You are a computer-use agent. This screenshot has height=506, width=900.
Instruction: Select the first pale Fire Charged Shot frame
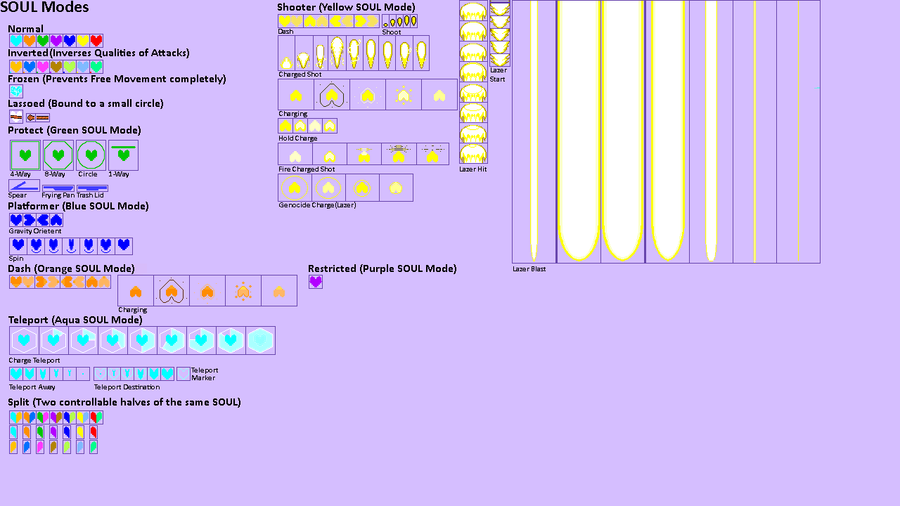click(295, 154)
